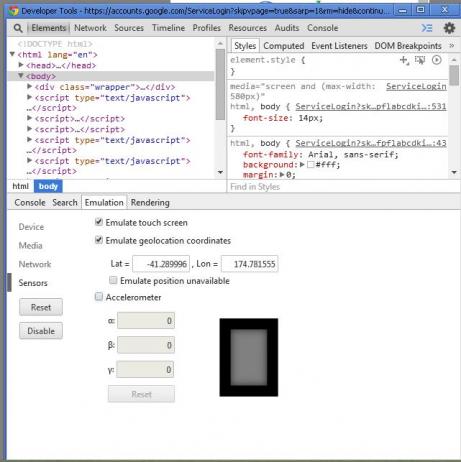Switch to the Sources panel
461x462 pixels.
[x=129, y=28]
